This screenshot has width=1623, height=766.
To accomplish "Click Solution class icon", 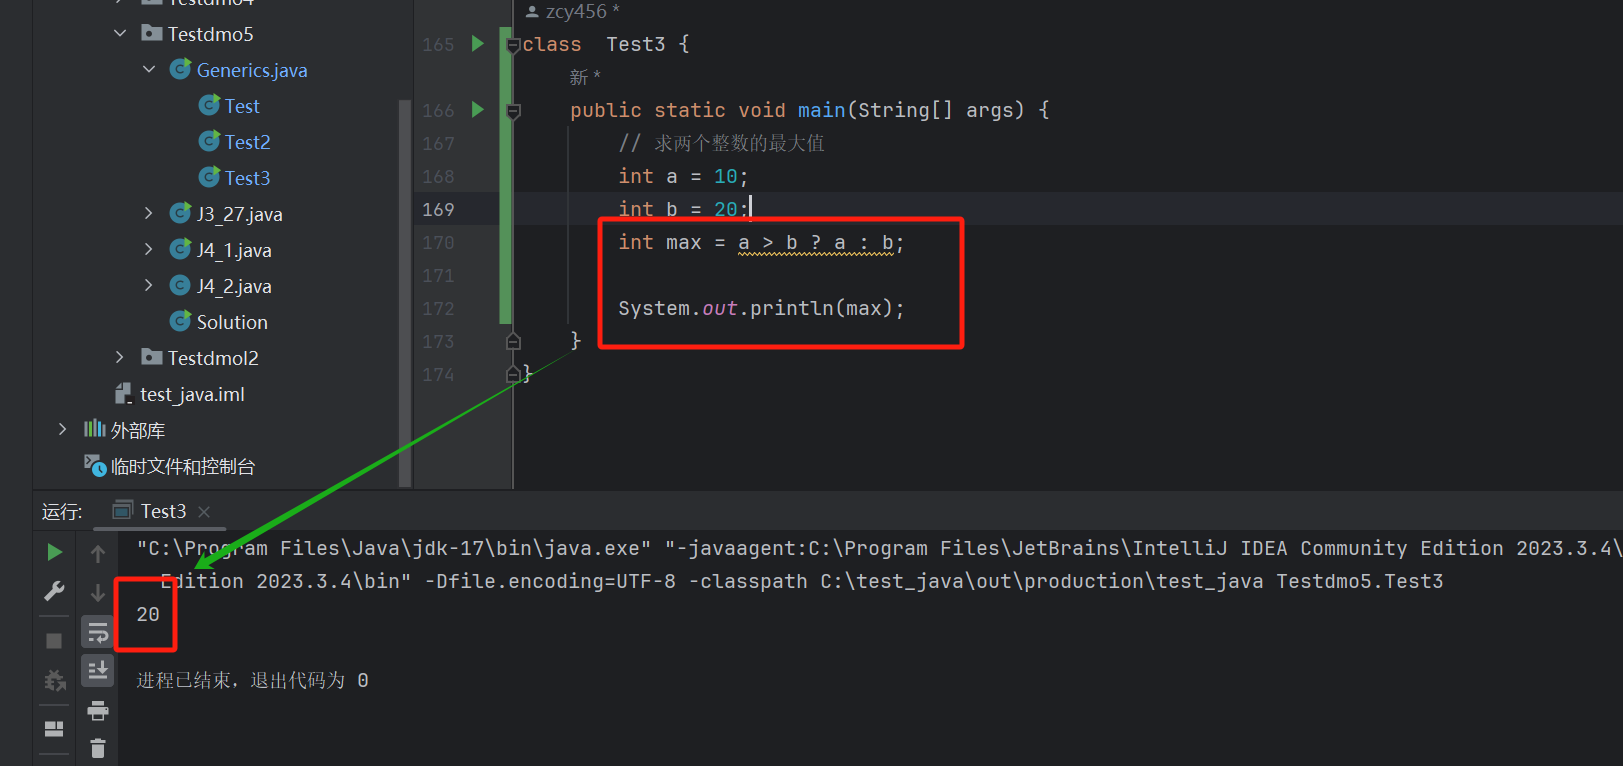I will (180, 321).
